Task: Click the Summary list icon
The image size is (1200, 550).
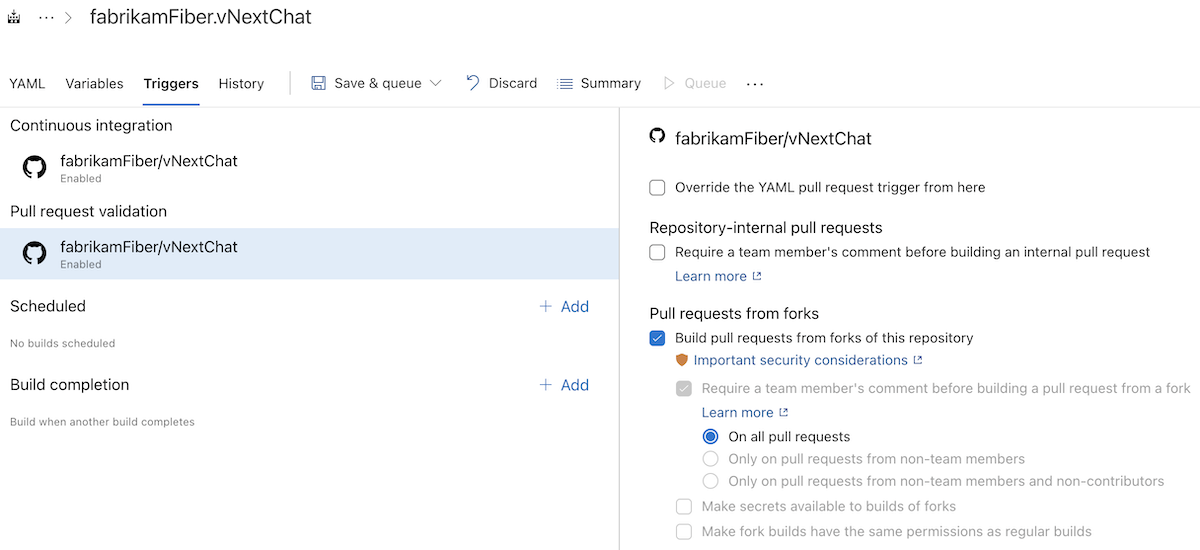Action: (565, 83)
